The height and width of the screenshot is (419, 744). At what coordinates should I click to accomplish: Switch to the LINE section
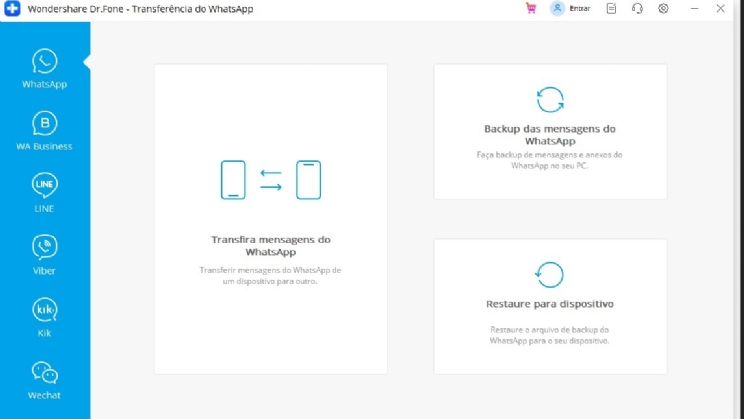click(x=45, y=193)
